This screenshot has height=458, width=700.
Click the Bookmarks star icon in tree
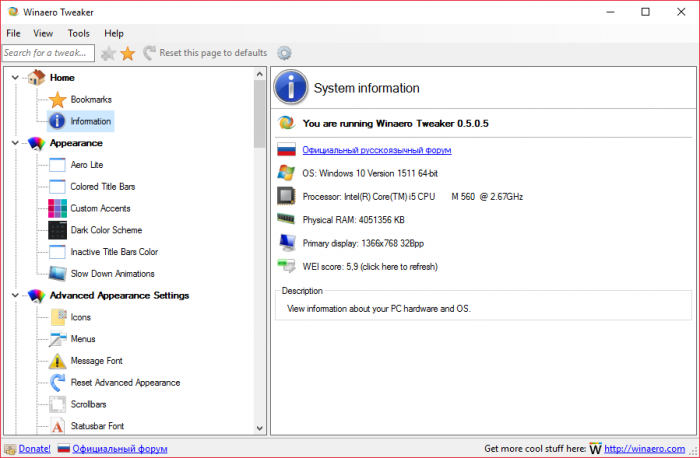point(57,100)
